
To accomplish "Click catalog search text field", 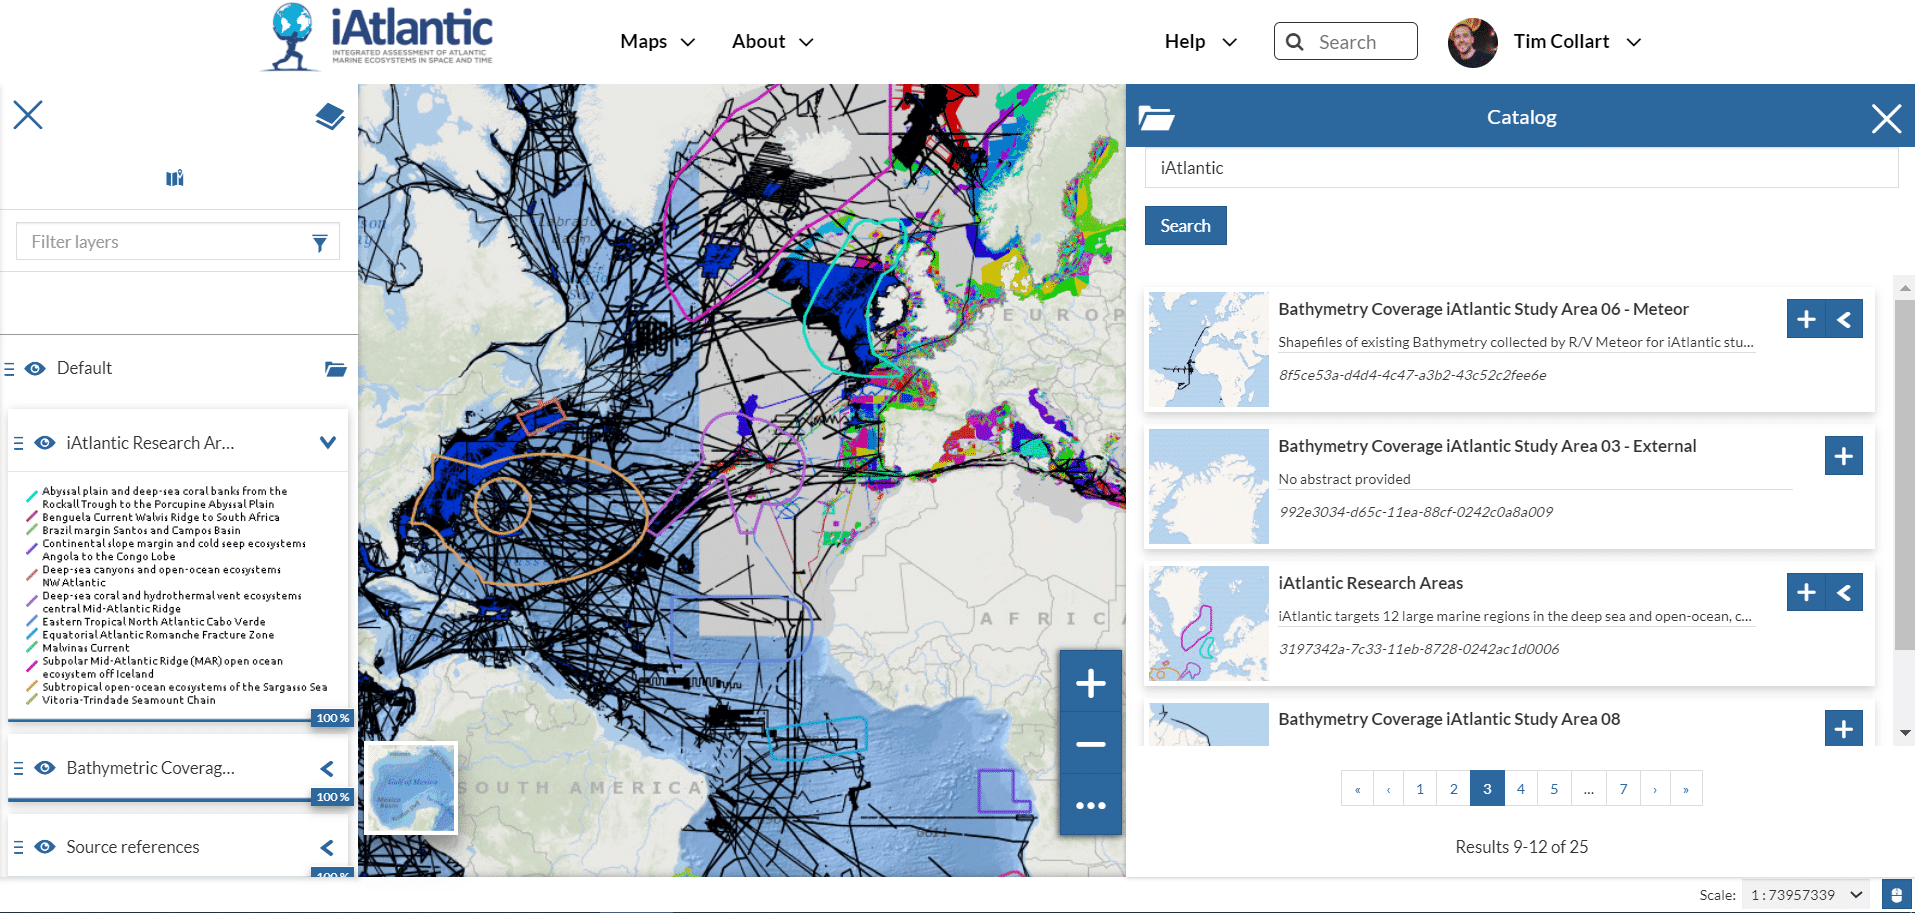I will [1521, 168].
